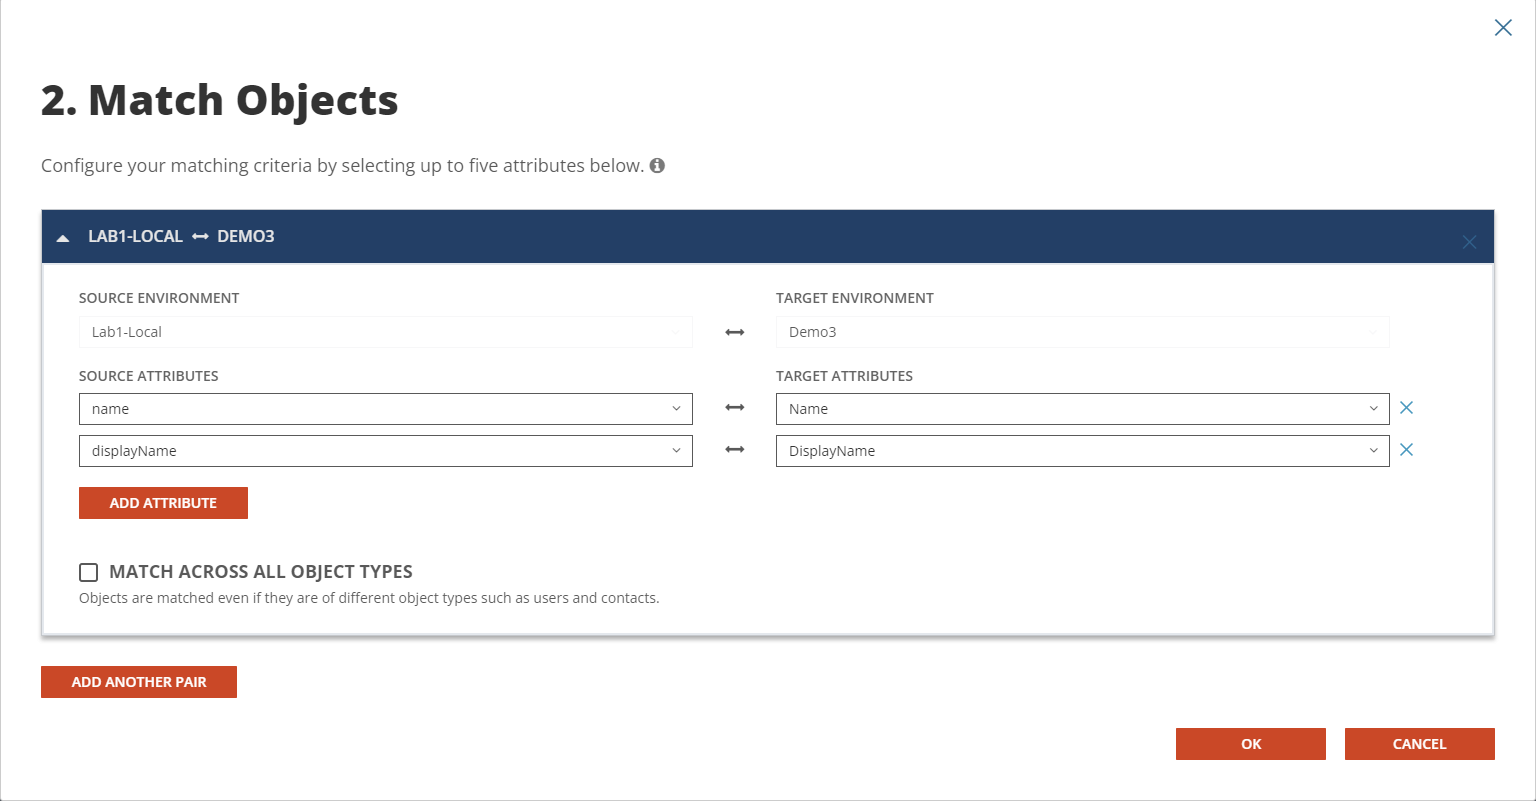Open the source attribute 'name' dropdown
The height and width of the screenshot is (801, 1536).
click(x=385, y=409)
